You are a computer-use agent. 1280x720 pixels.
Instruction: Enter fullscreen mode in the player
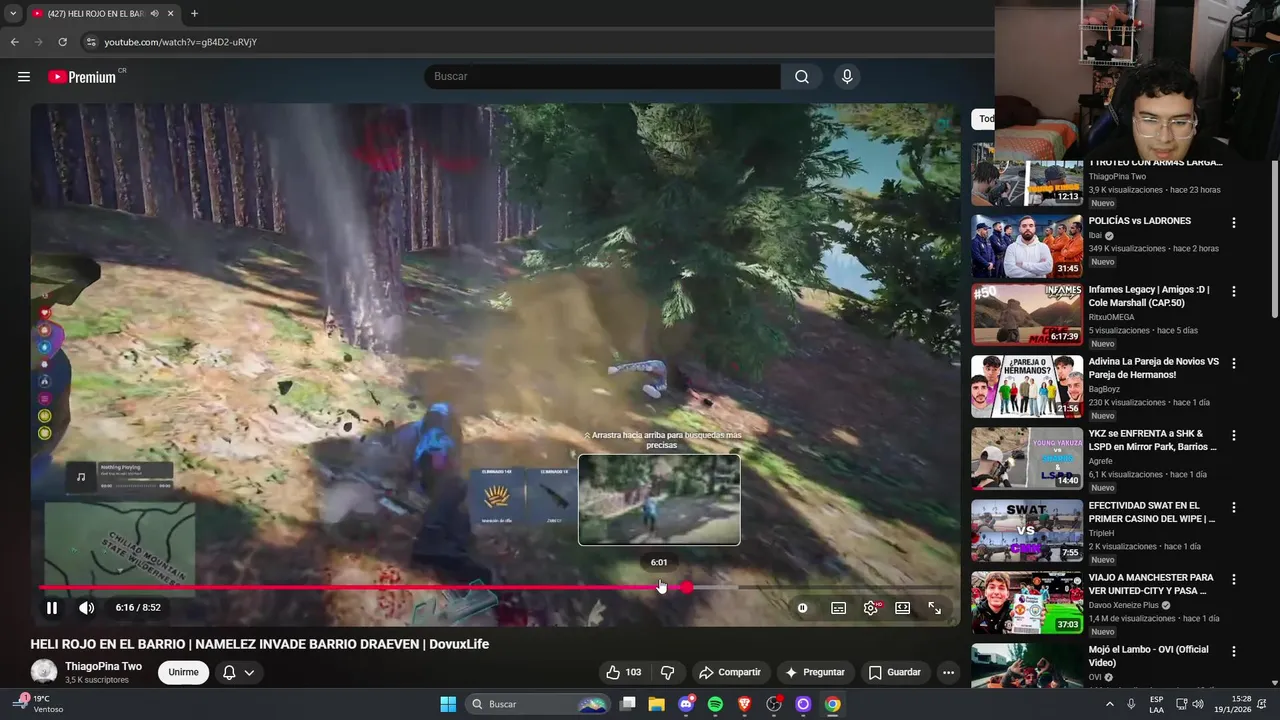click(x=935, y=608)
